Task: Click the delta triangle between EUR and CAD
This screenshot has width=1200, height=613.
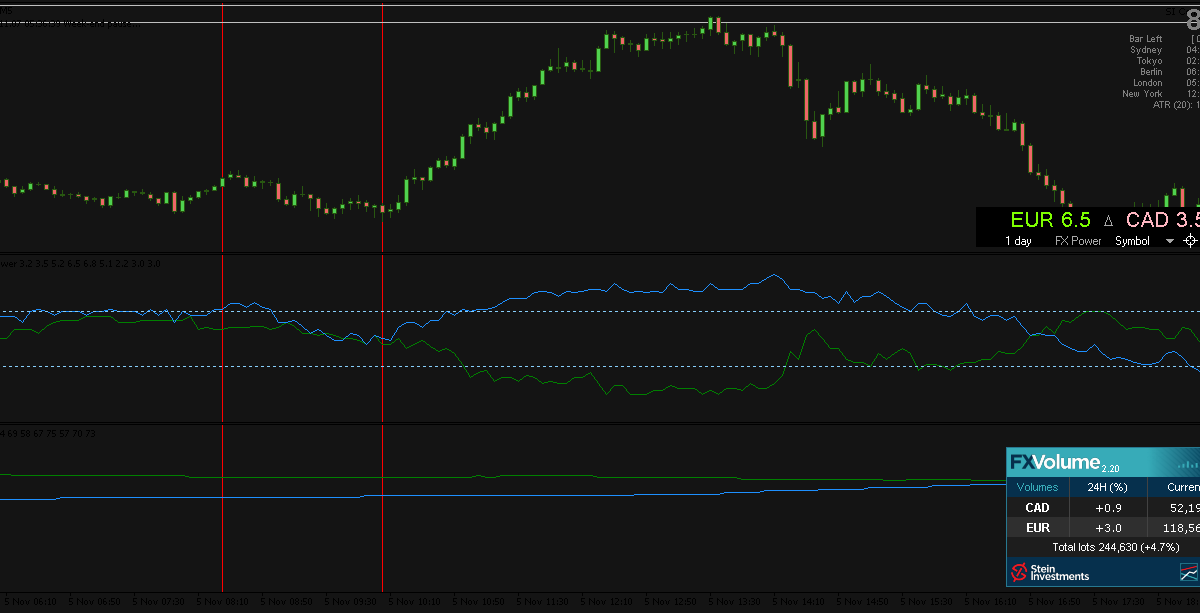Action: 1108,220
